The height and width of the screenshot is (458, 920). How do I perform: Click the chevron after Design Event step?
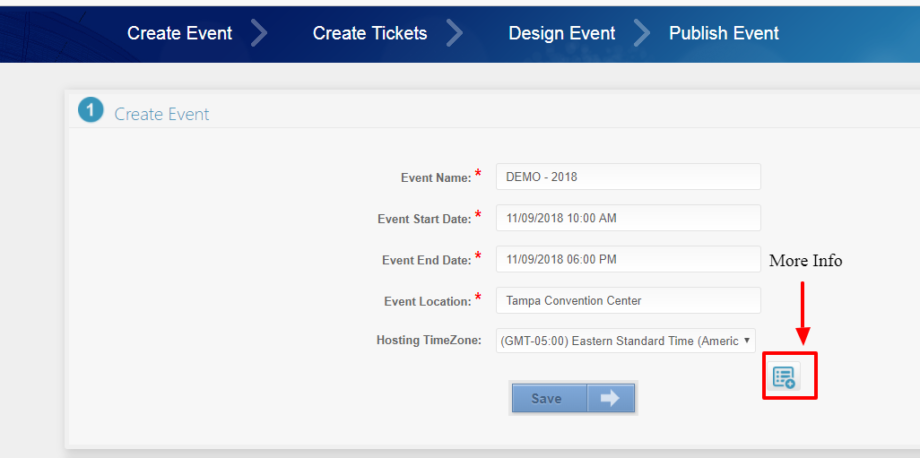pos(641,33)
